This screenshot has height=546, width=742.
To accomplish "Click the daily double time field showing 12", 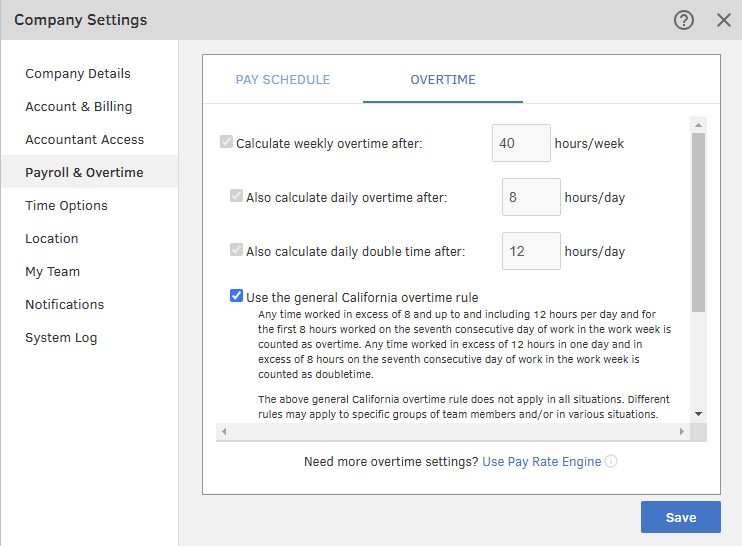I will tap(531, 251).
